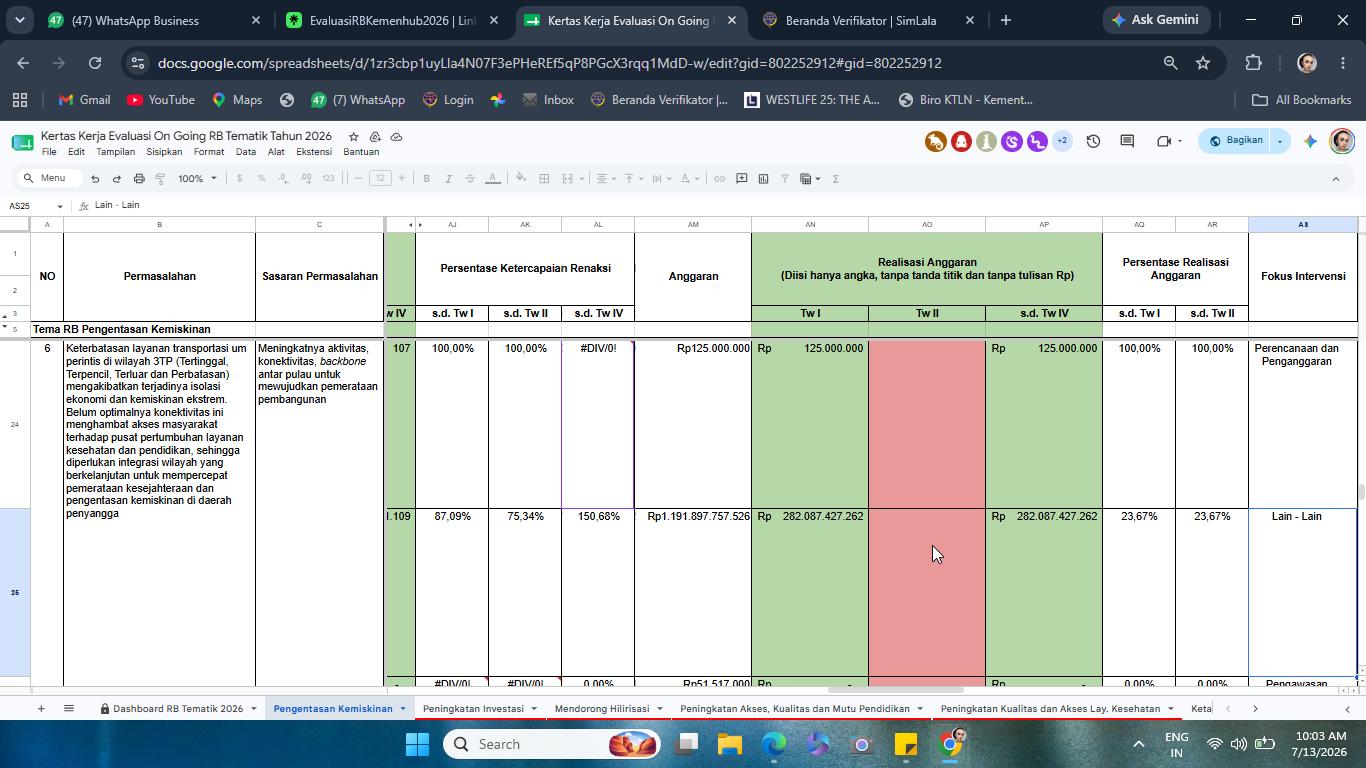Switch to Peningkatan Investasi sheet tab
The image size is (1366, 768).
click(473, 708)
